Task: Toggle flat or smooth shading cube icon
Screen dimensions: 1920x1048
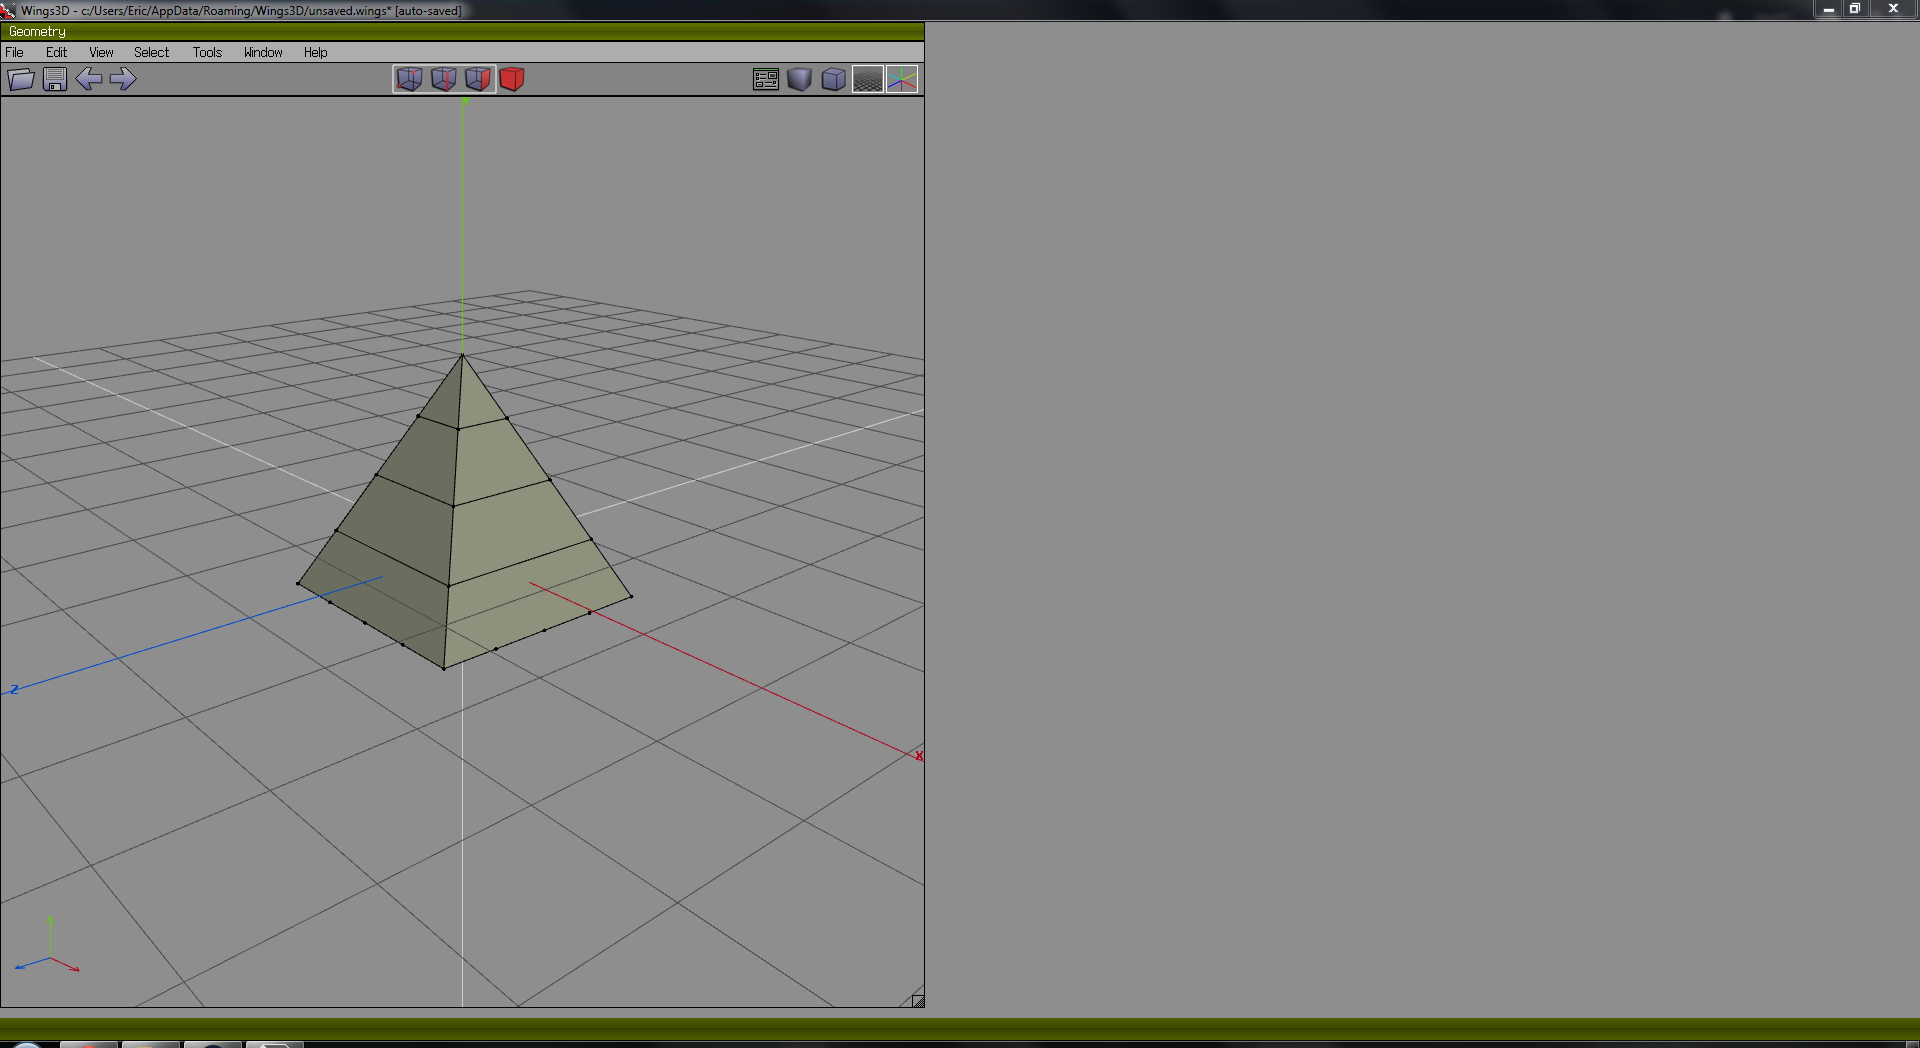Action: pyautogui.click(x=800, y=79)
